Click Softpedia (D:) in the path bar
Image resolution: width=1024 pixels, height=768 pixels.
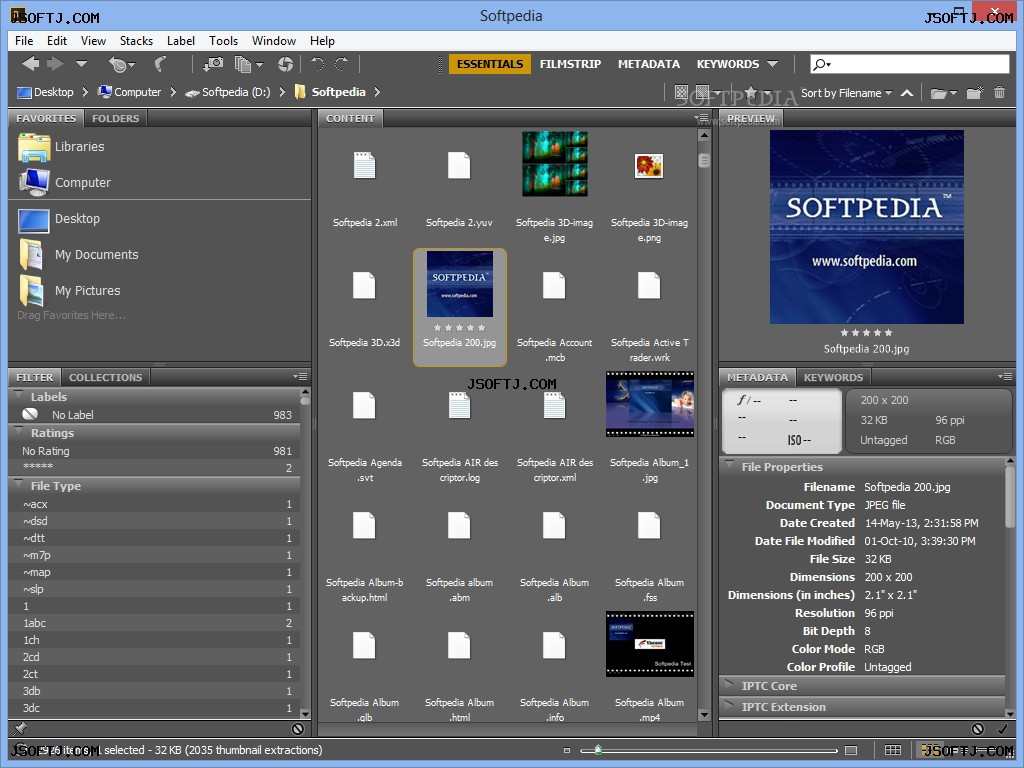click(x=227, y=92)
